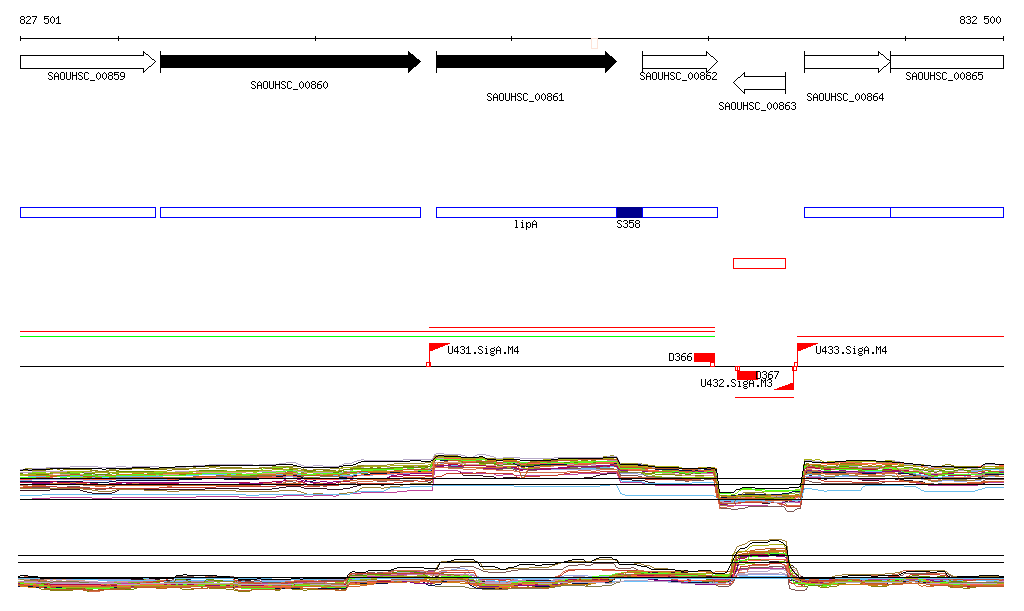Click the lipA label

[526, 225]
